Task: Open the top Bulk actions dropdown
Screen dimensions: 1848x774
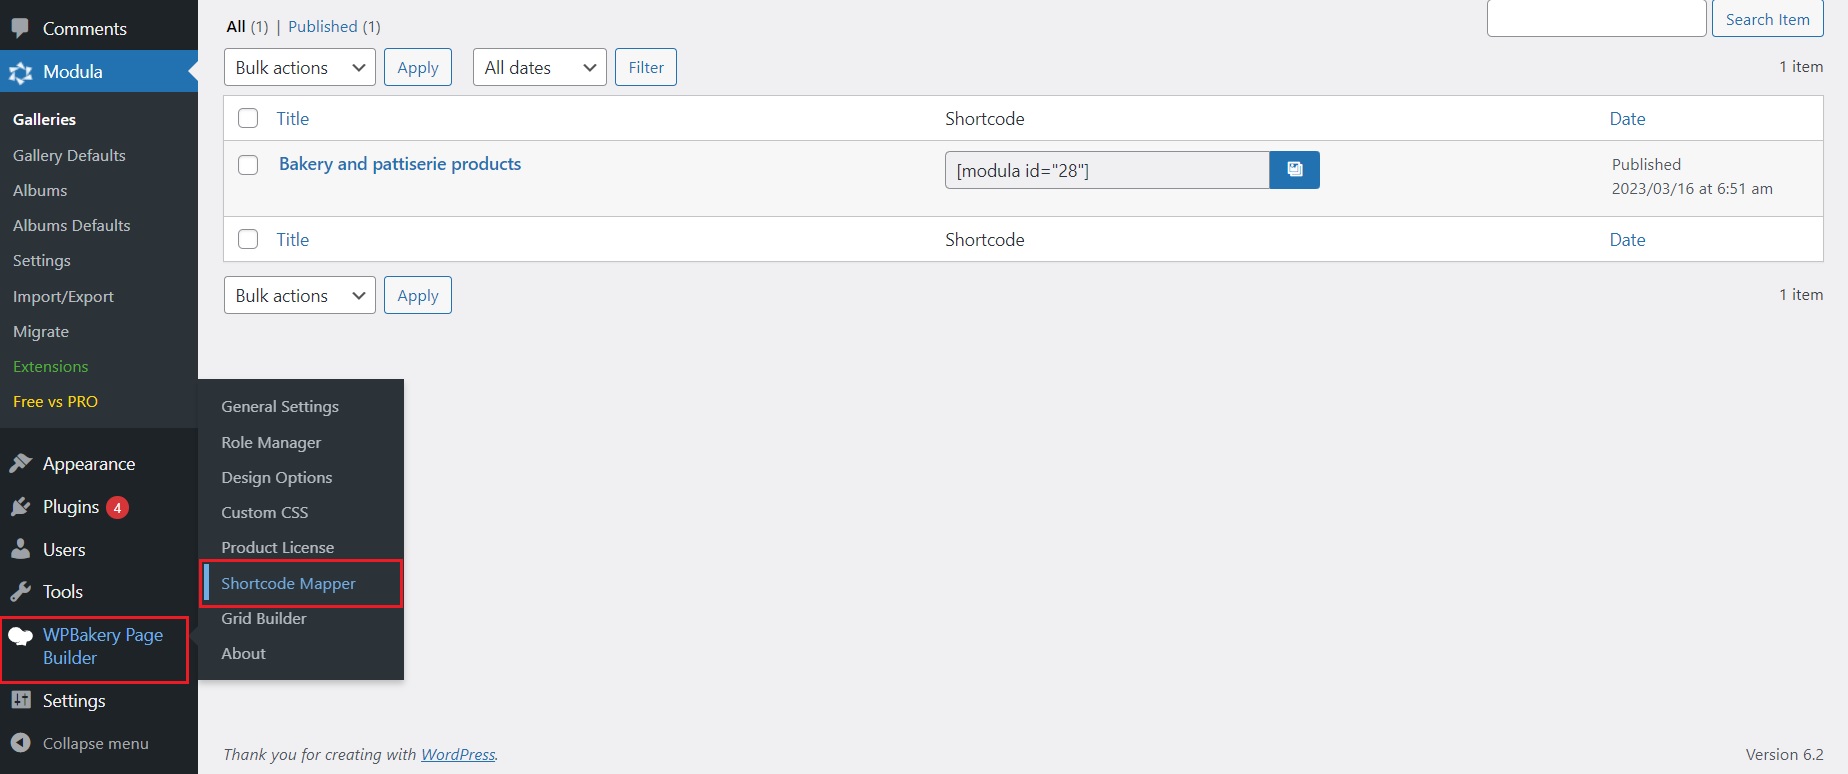Action: pyautogui.click(x=299, y=68)
